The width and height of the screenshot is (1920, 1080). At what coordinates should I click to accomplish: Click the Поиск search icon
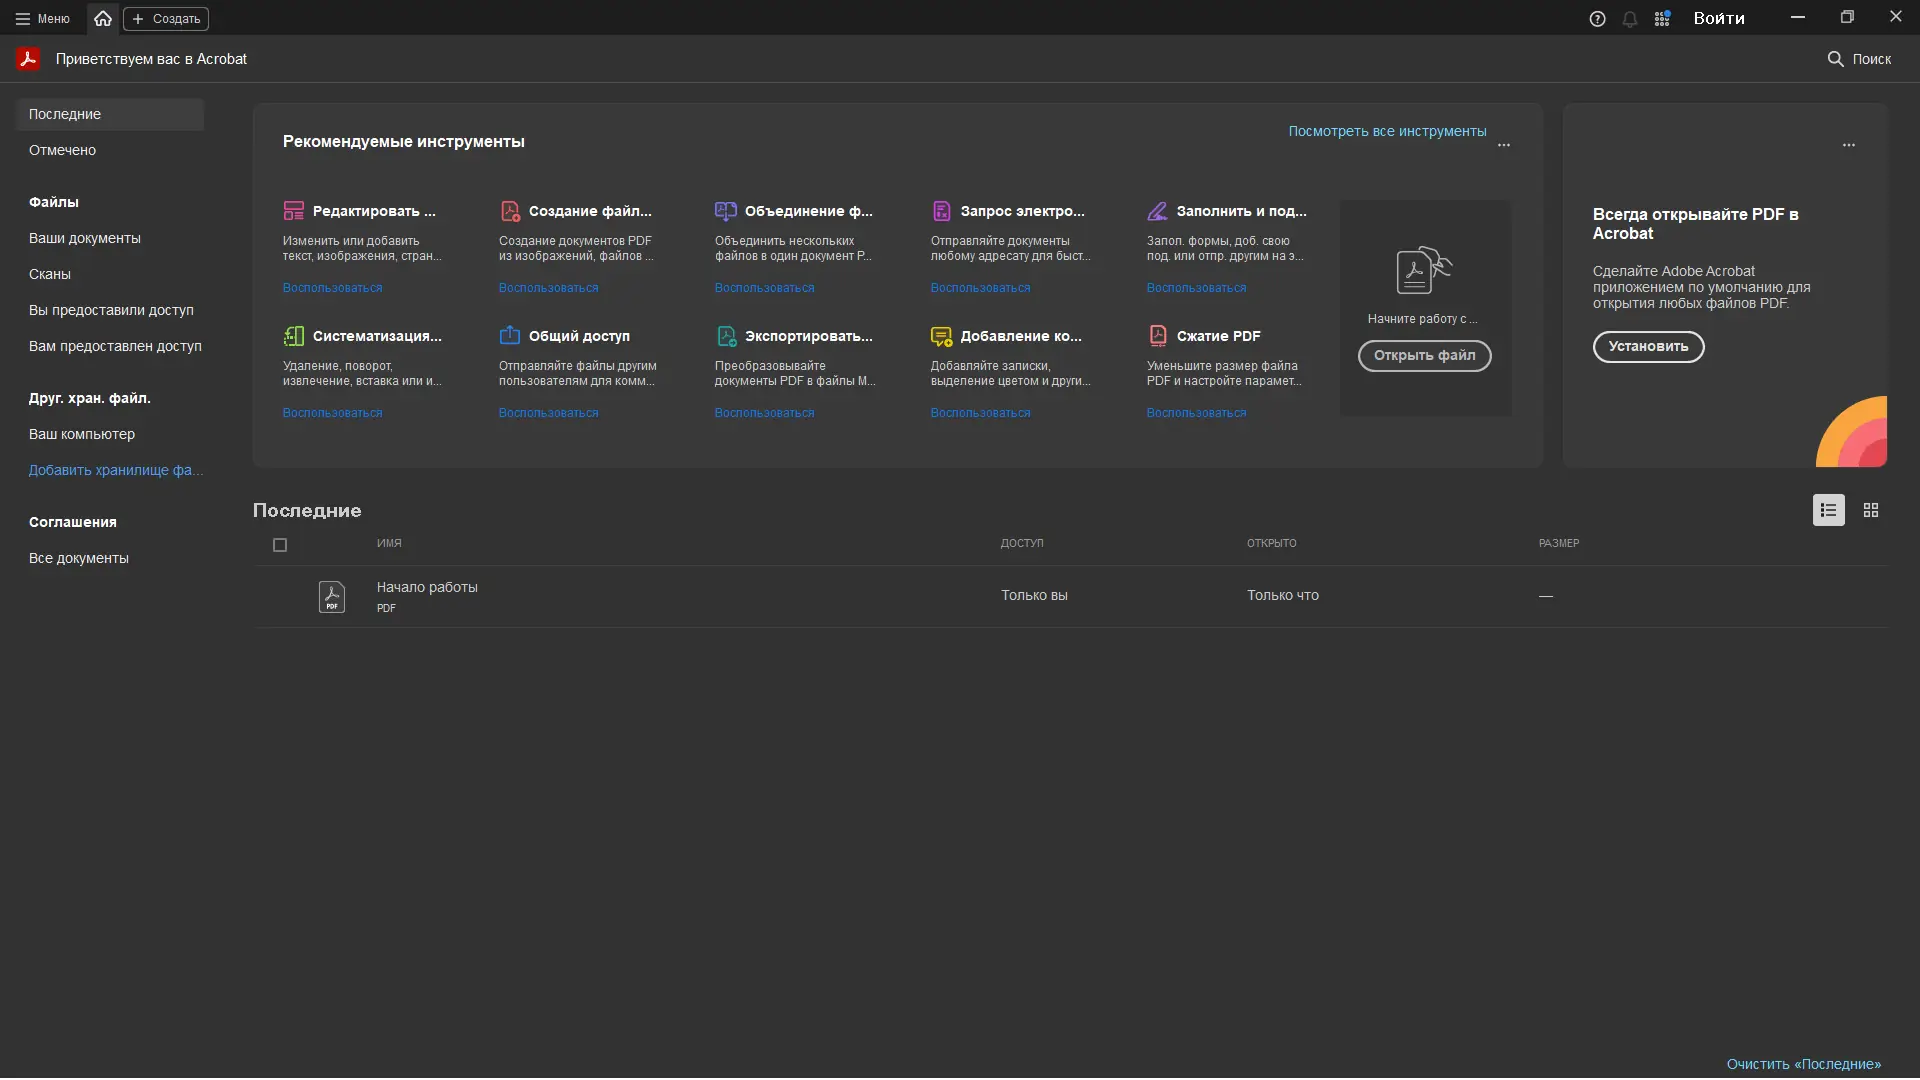(x=1835, y=58)
